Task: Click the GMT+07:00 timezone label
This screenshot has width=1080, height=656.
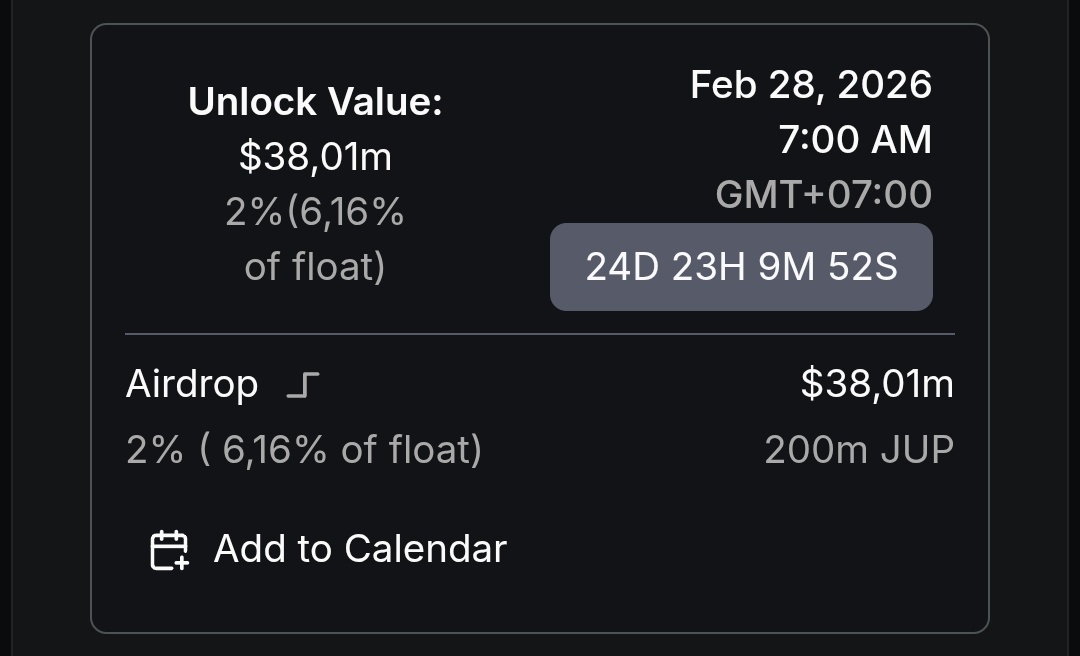Action: 824,194
